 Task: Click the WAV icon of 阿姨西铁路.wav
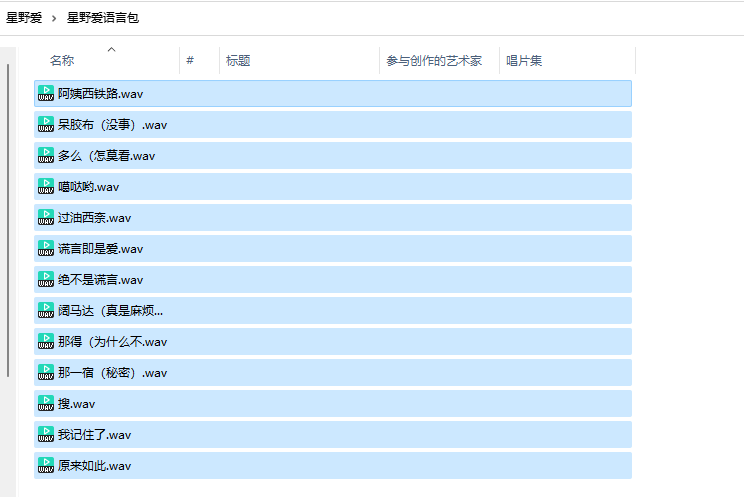point(46,93)
